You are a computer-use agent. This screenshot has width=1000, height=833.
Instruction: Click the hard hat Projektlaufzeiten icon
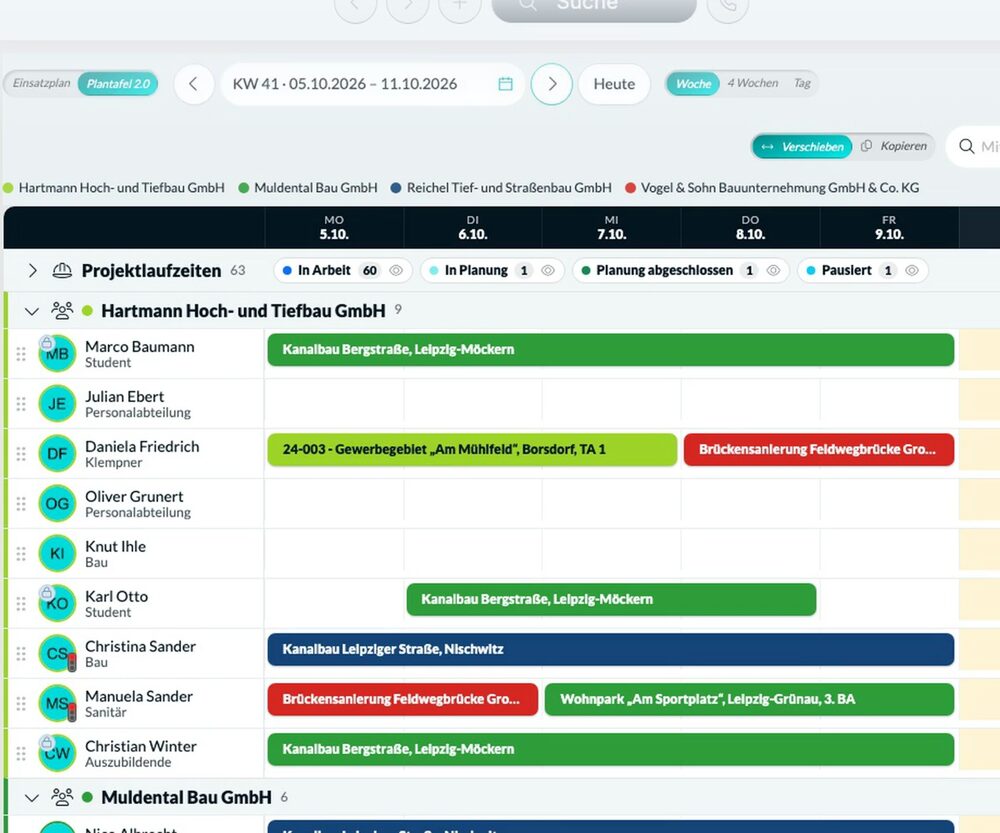point(62,270)
